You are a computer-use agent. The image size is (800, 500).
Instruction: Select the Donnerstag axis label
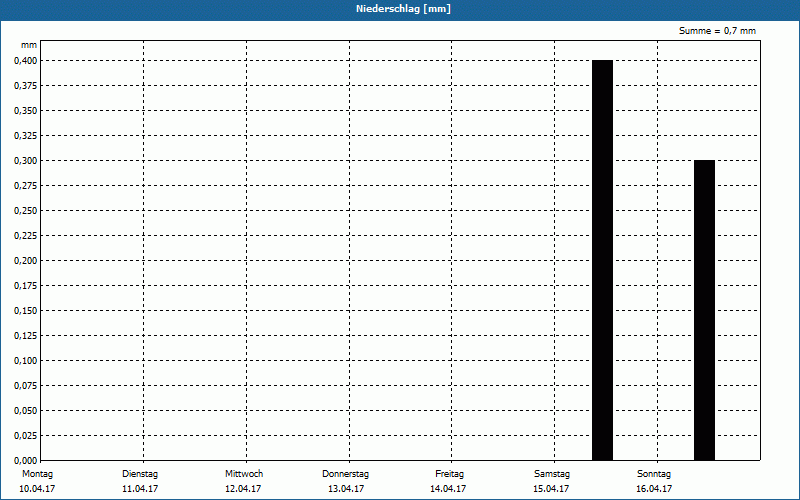(345, 474)
